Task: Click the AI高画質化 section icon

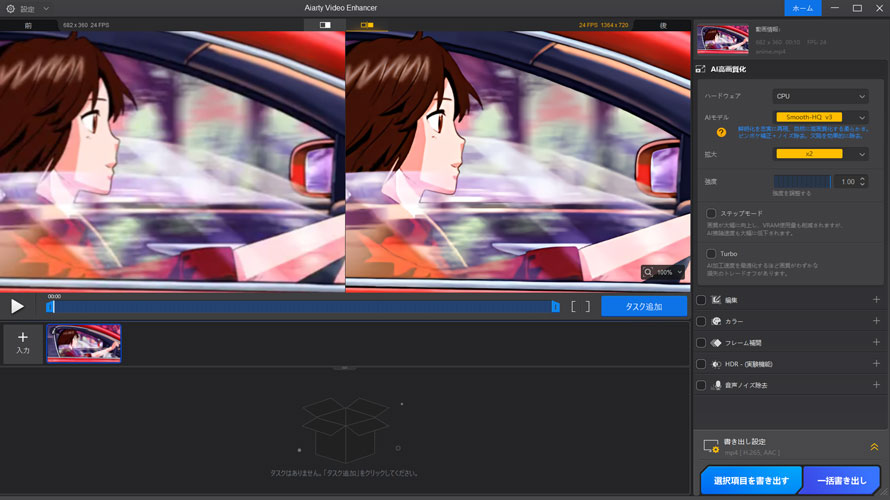Action: [x=700, y=69]
